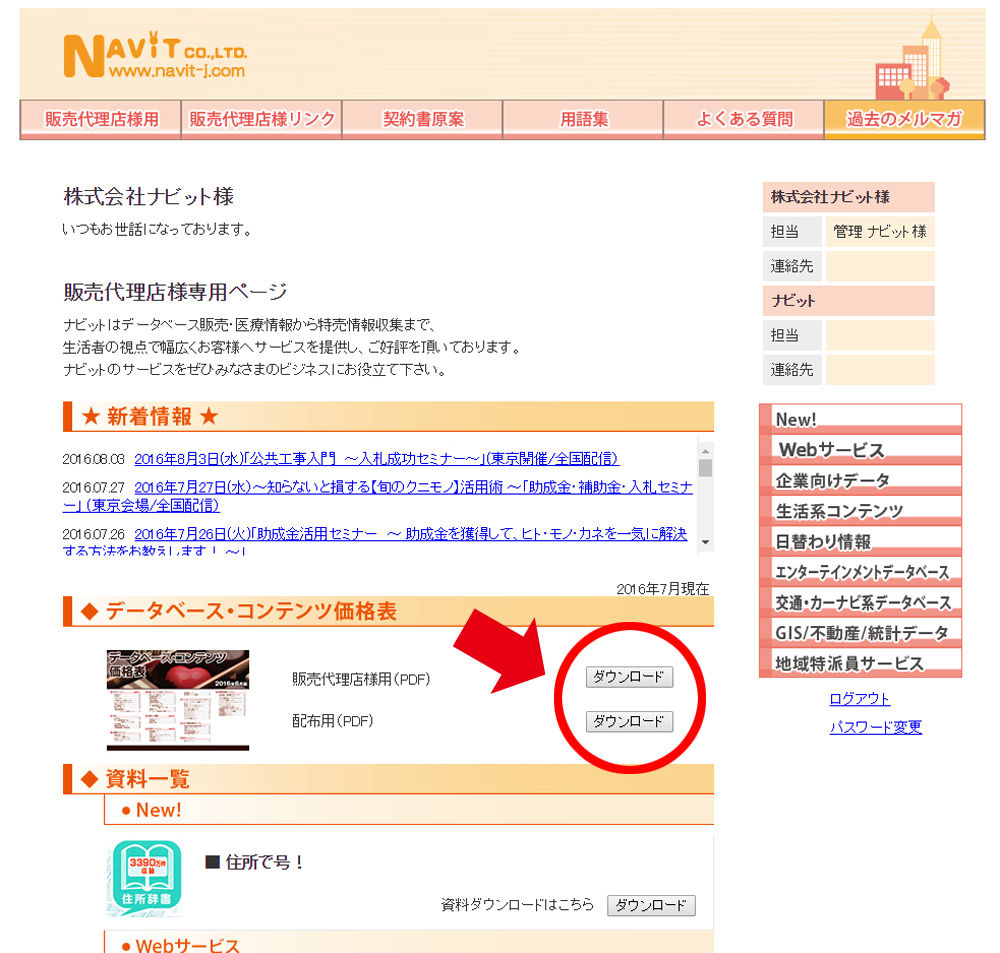Click the news list scroll-up arrow
1000x953 pixels.
click(705, 451)
